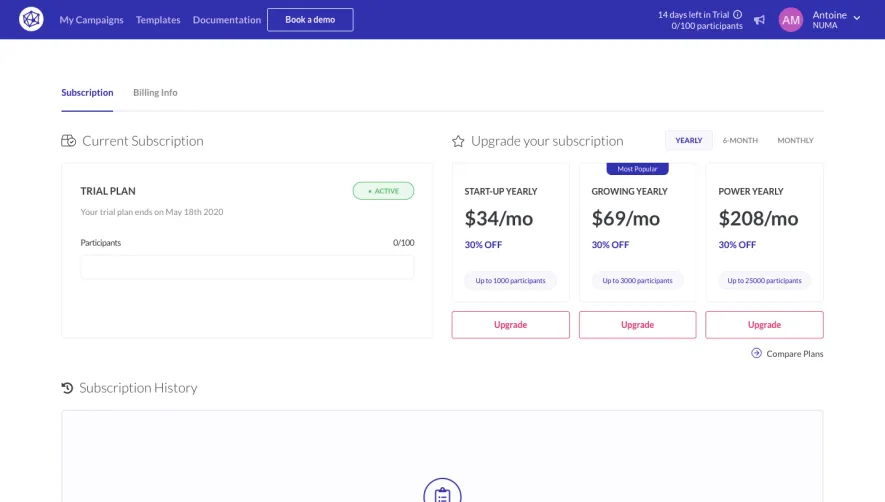Viewport: 885px width, 502px height.
Task: Click 30% OFF under Power Yearly
Action: coord(737,245)
